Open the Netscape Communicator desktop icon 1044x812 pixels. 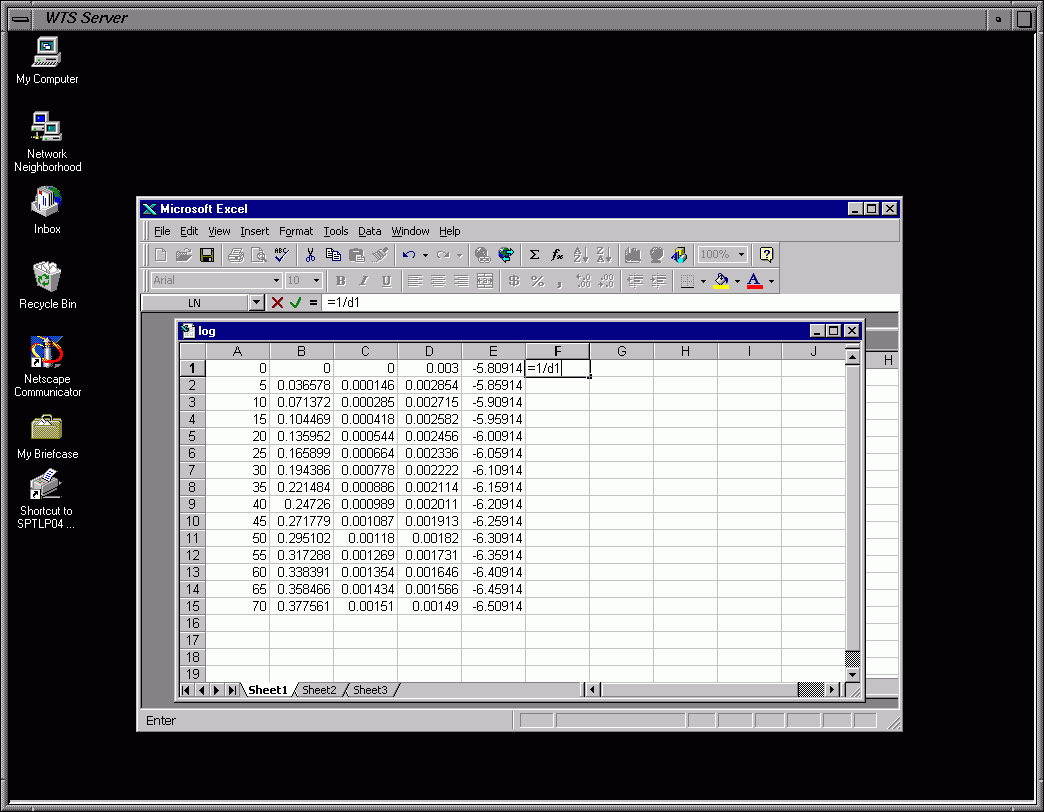[47, 367]
